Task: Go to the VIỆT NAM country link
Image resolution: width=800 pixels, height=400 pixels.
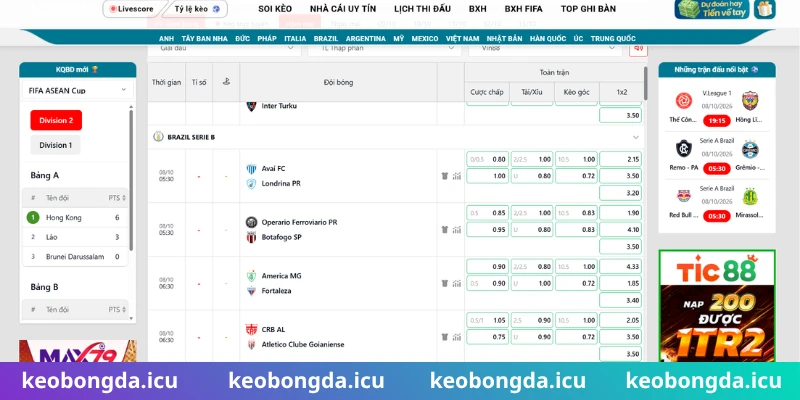Action: click(x=462, y=38)
